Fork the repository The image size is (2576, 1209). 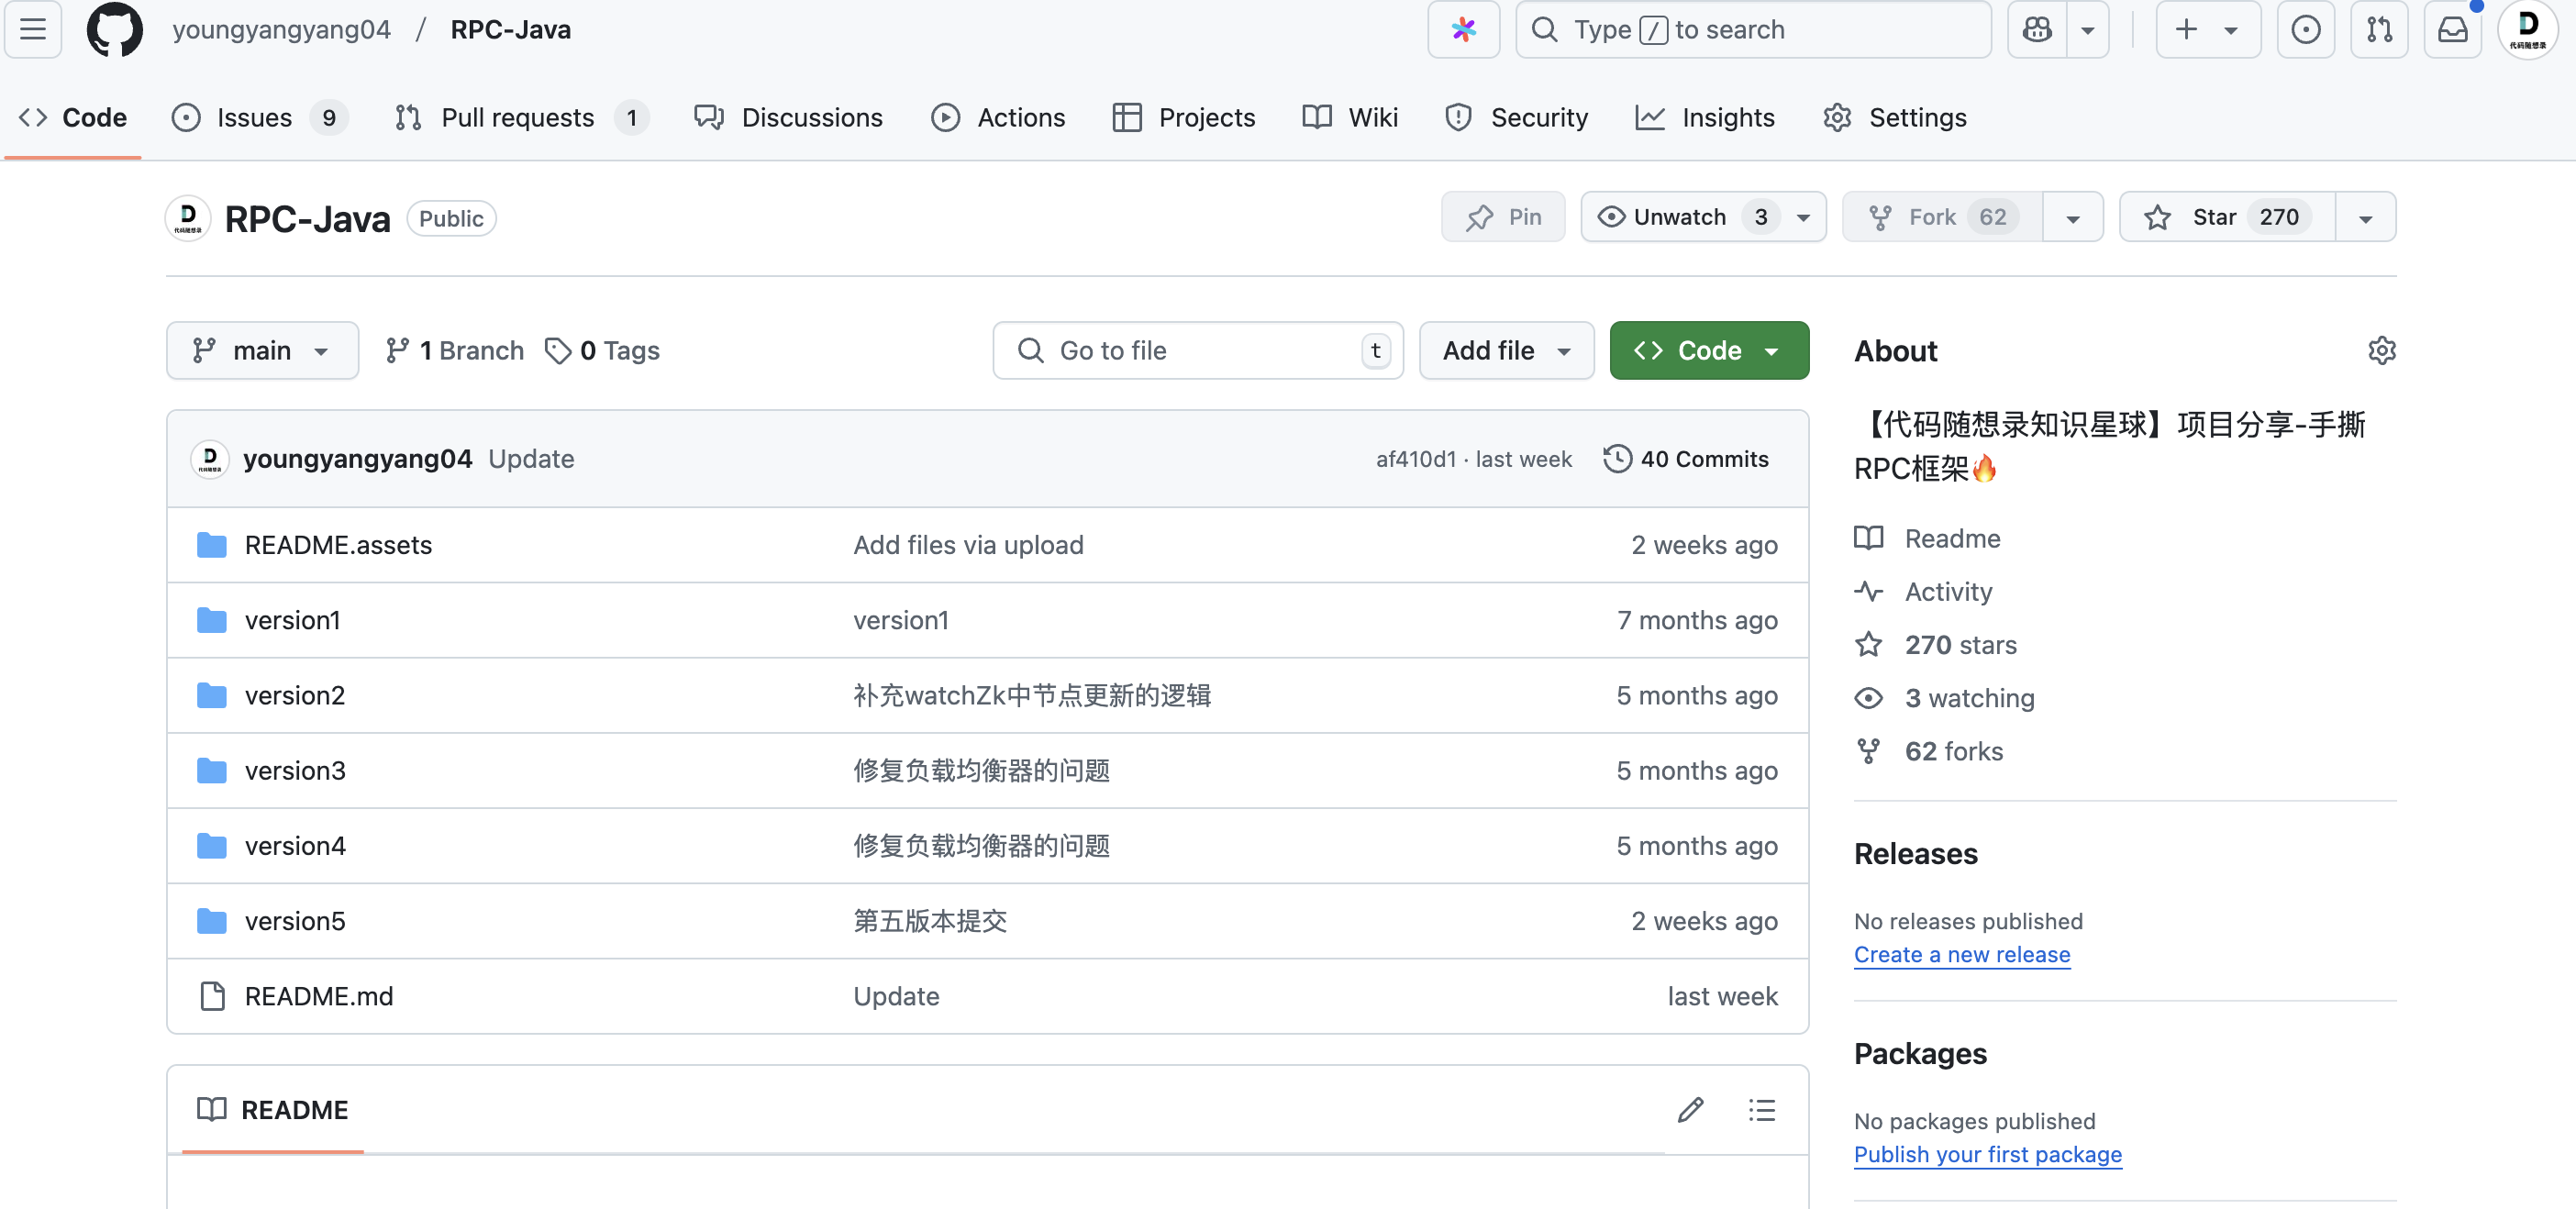pos(1942,217)
